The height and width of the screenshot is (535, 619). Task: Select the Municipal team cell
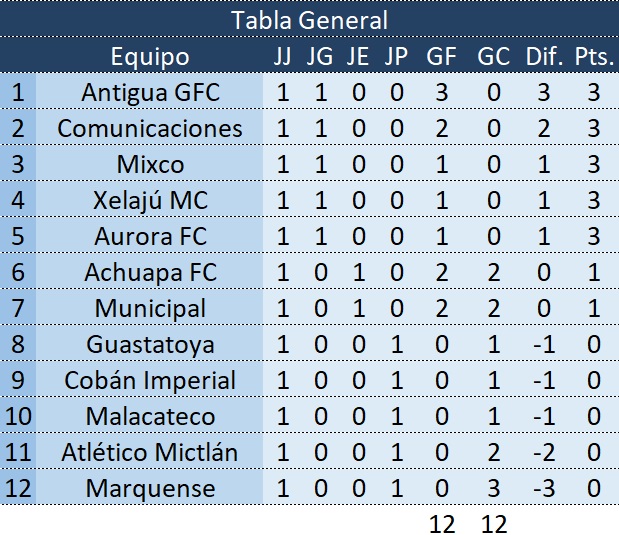click(150, 308)
